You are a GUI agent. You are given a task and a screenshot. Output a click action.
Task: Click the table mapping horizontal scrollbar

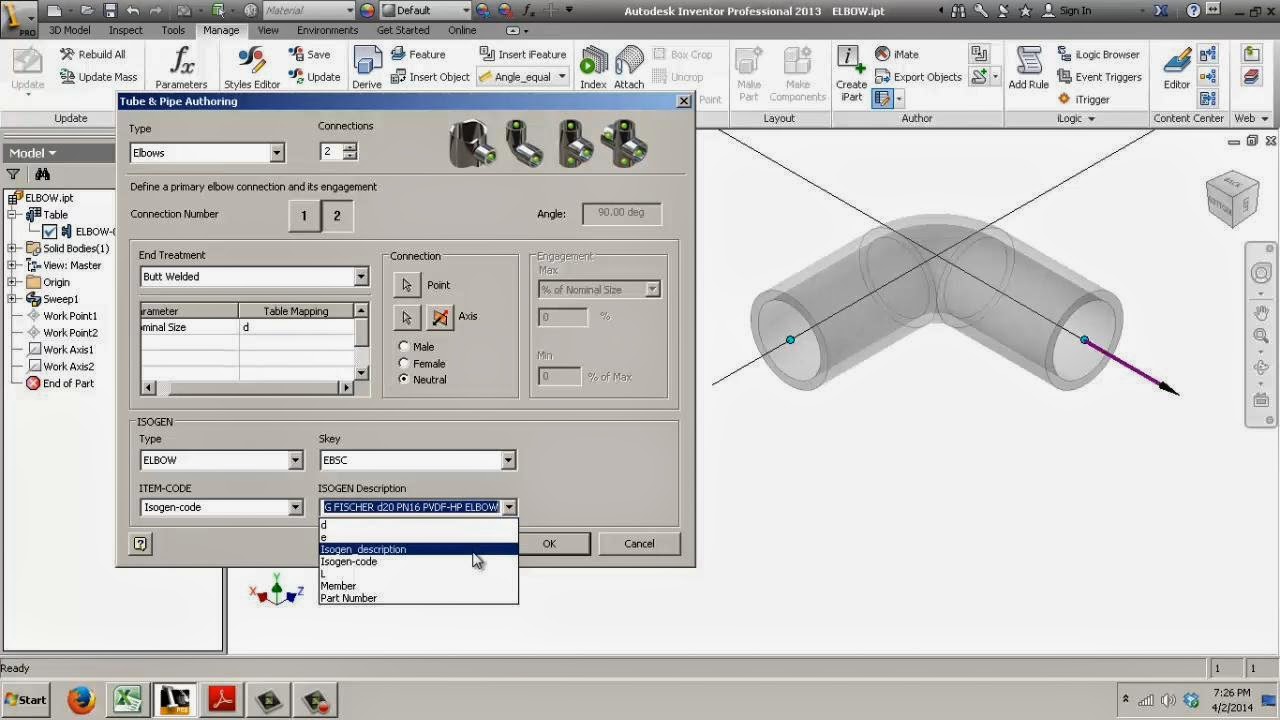click(247, 387)
